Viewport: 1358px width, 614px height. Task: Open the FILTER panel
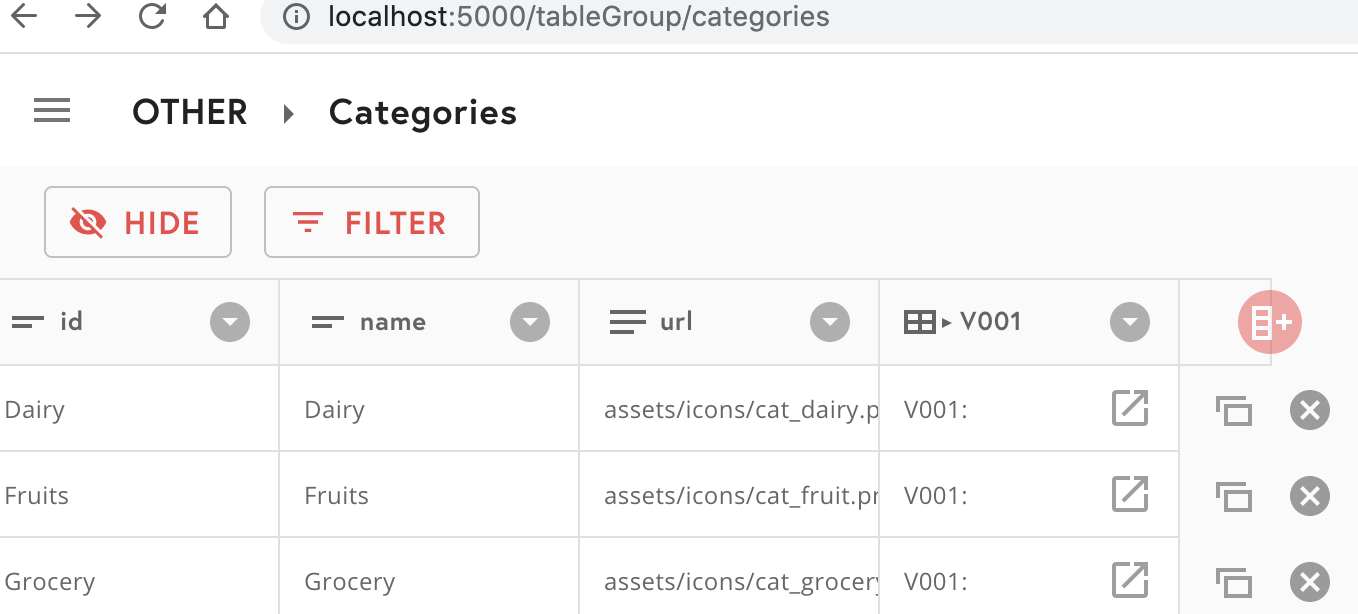[371, 222]
